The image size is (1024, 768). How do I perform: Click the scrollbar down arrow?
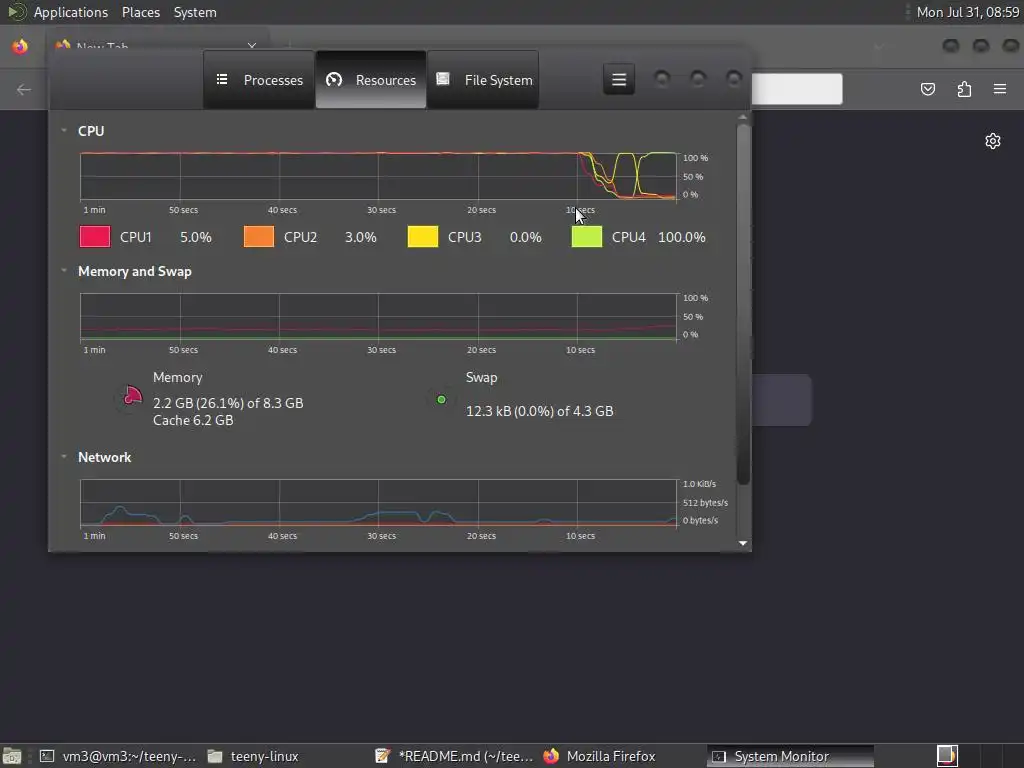point(743,543)
